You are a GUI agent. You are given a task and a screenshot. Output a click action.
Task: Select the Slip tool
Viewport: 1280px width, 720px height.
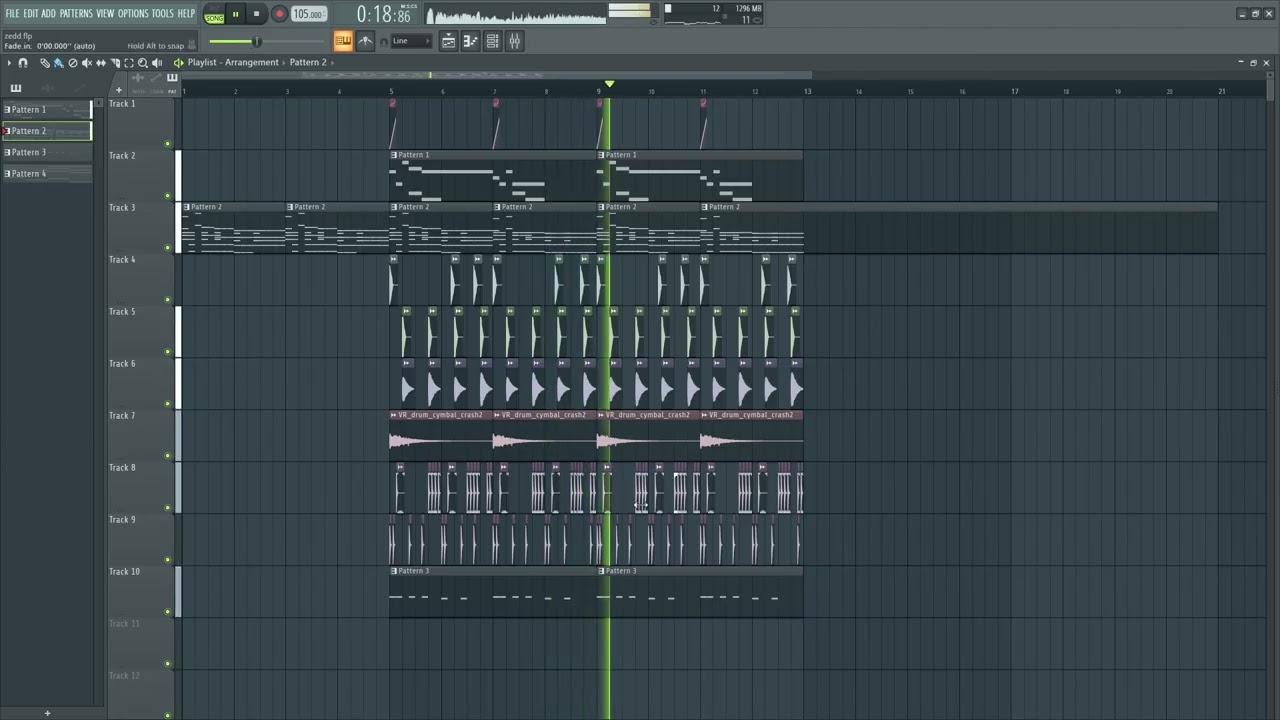[101, 63]
